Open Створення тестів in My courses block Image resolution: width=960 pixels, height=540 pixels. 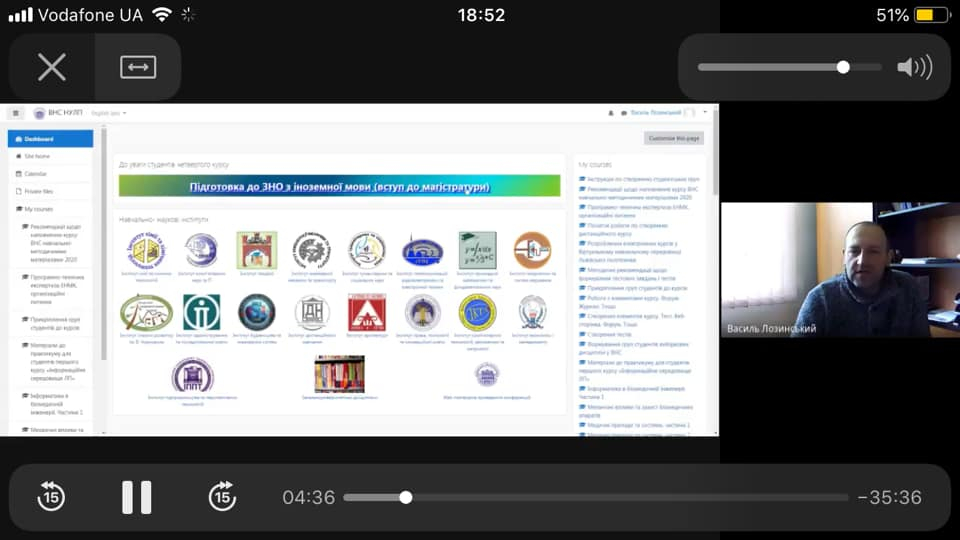click(609, 334)
